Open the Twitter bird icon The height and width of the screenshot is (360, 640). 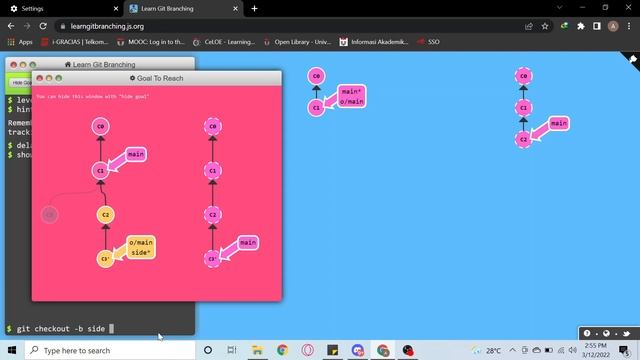(x=627, y=333)
